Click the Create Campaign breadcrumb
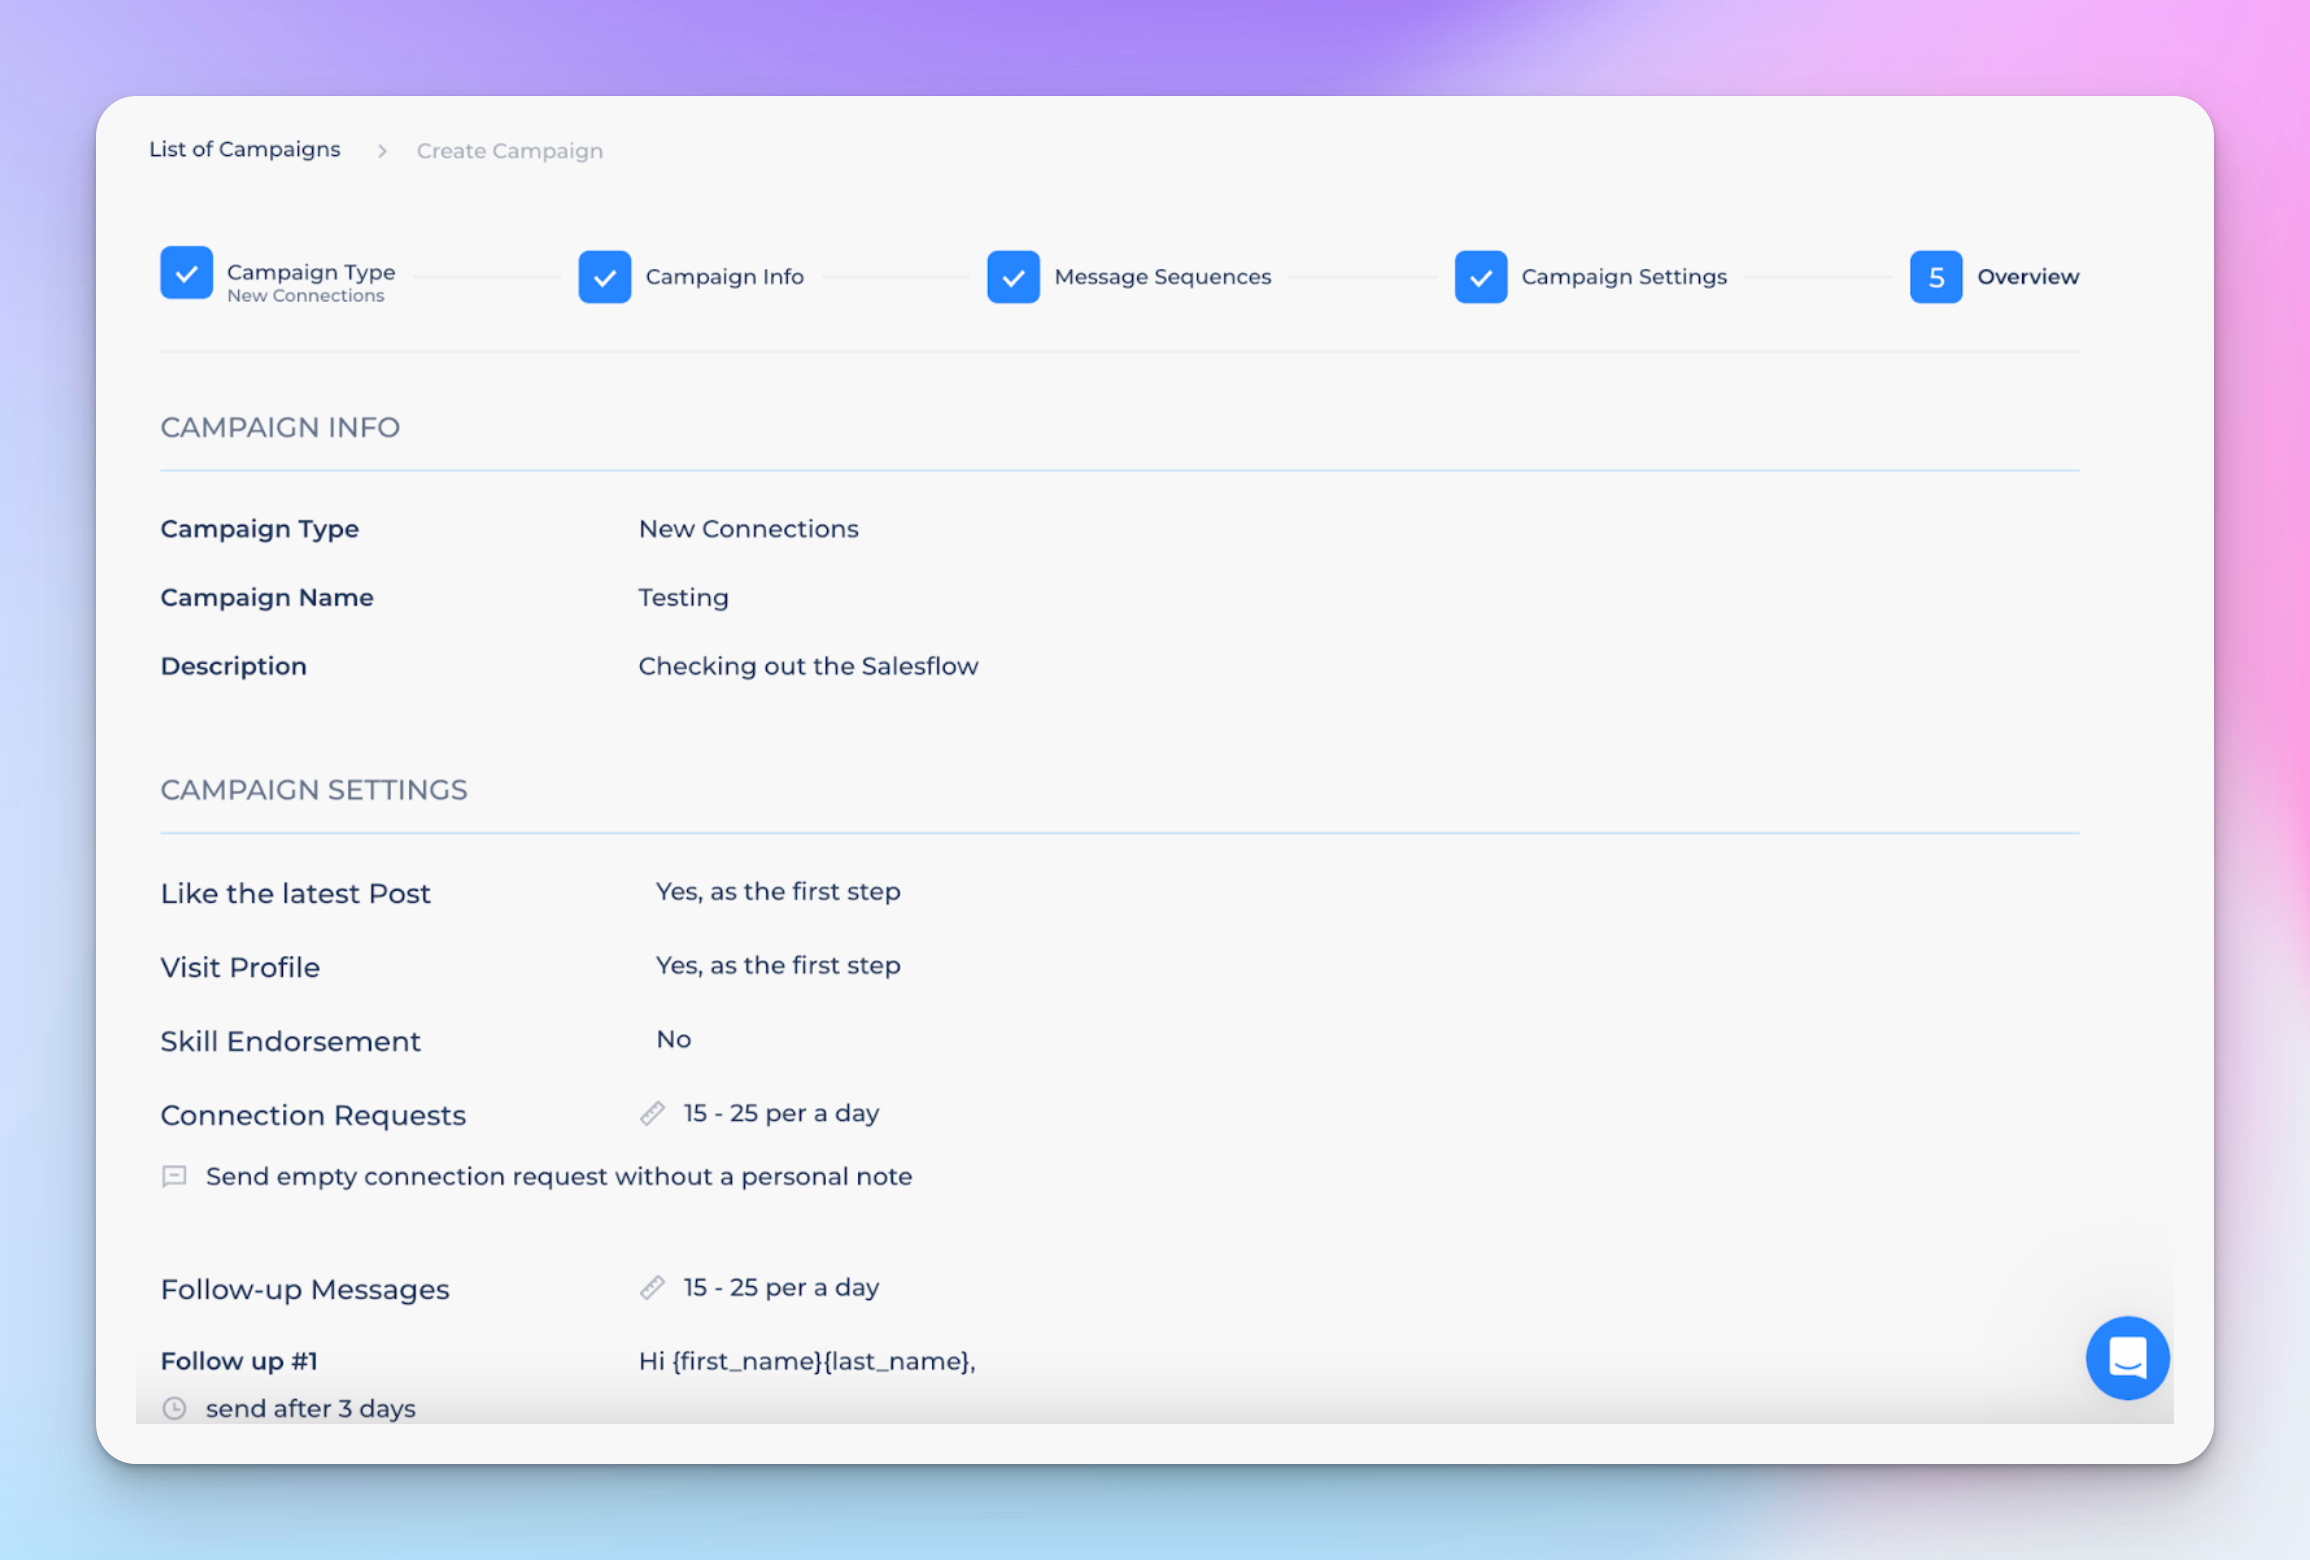Image resolution: width=2310 pixels, height=1560 pixels. [509, 151]
